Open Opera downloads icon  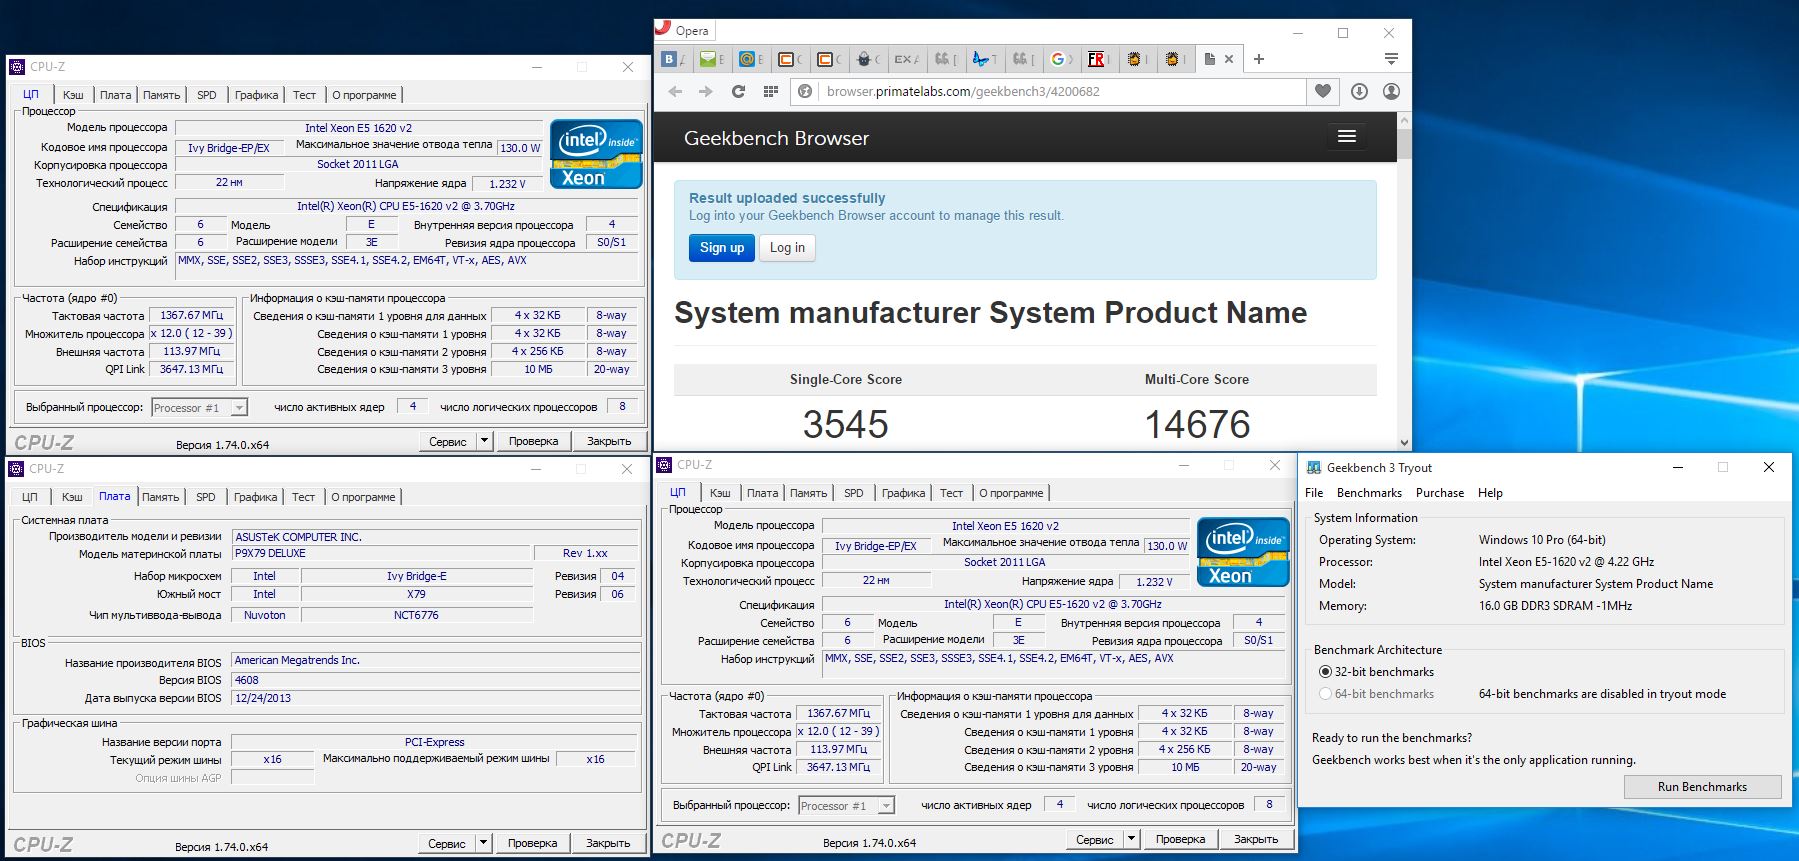pyautogui.click(x=1359, y=91)
